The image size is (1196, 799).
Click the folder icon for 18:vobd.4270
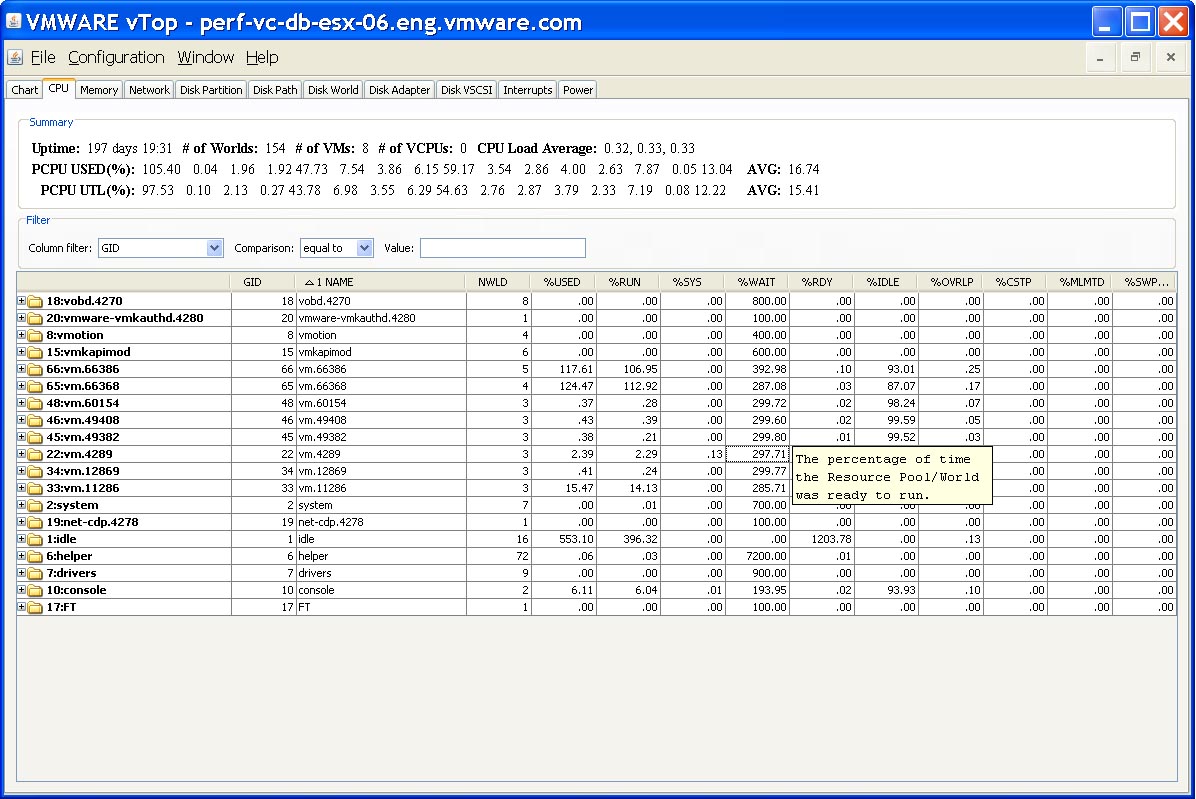pos(35,301)
